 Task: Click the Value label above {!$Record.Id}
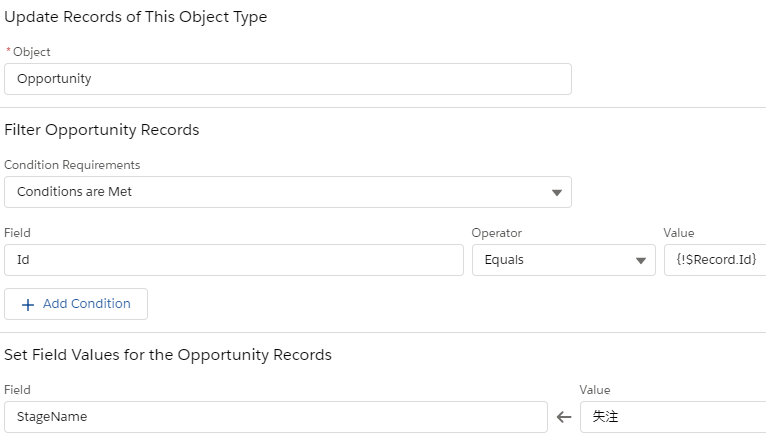pos(678,233)
